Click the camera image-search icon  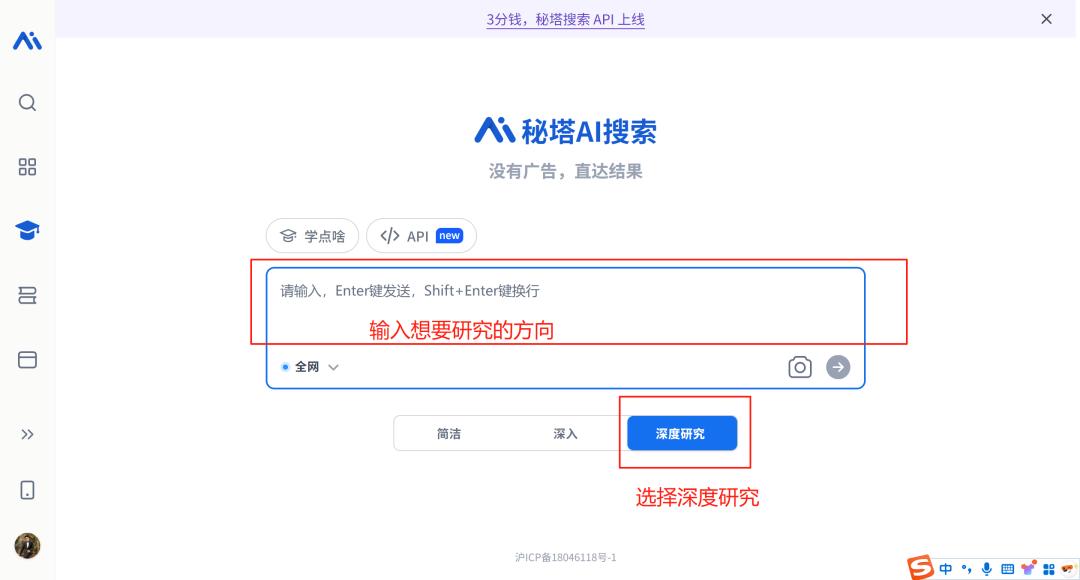click(800, 367)
